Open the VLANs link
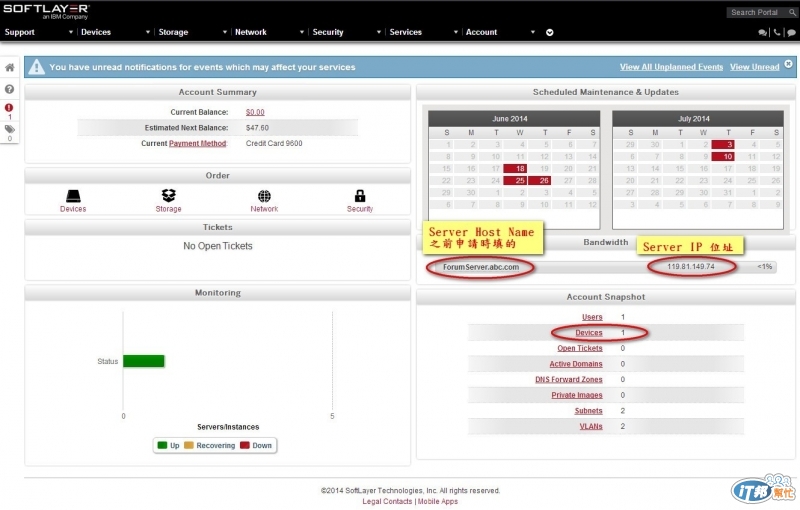800x510 pixels. pos(591,426)
